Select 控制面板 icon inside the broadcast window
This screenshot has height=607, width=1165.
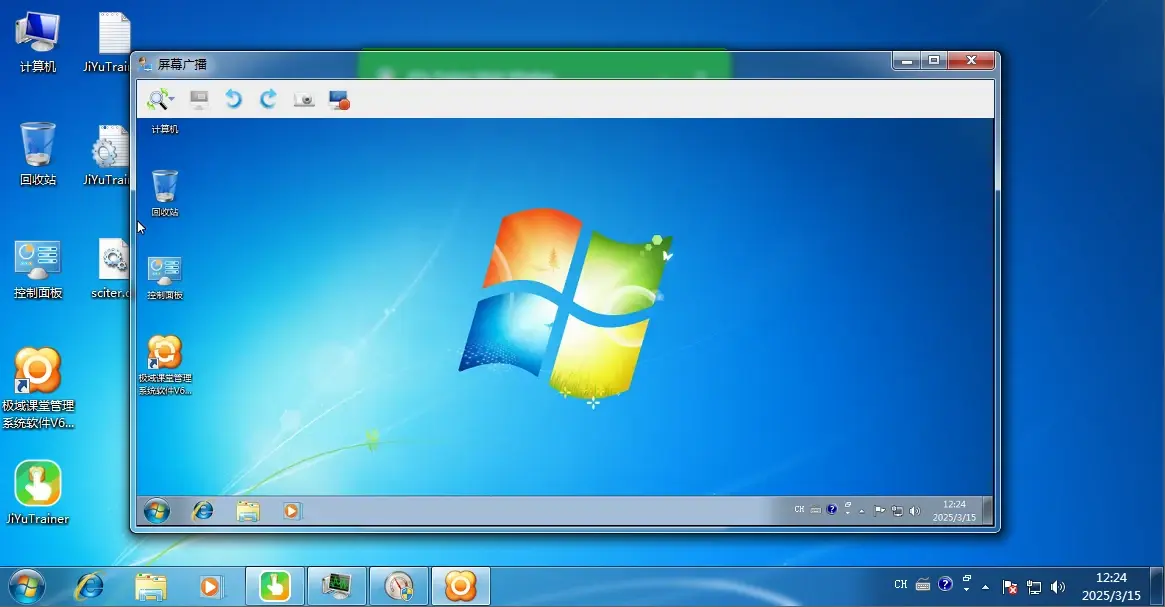[165, 277]
